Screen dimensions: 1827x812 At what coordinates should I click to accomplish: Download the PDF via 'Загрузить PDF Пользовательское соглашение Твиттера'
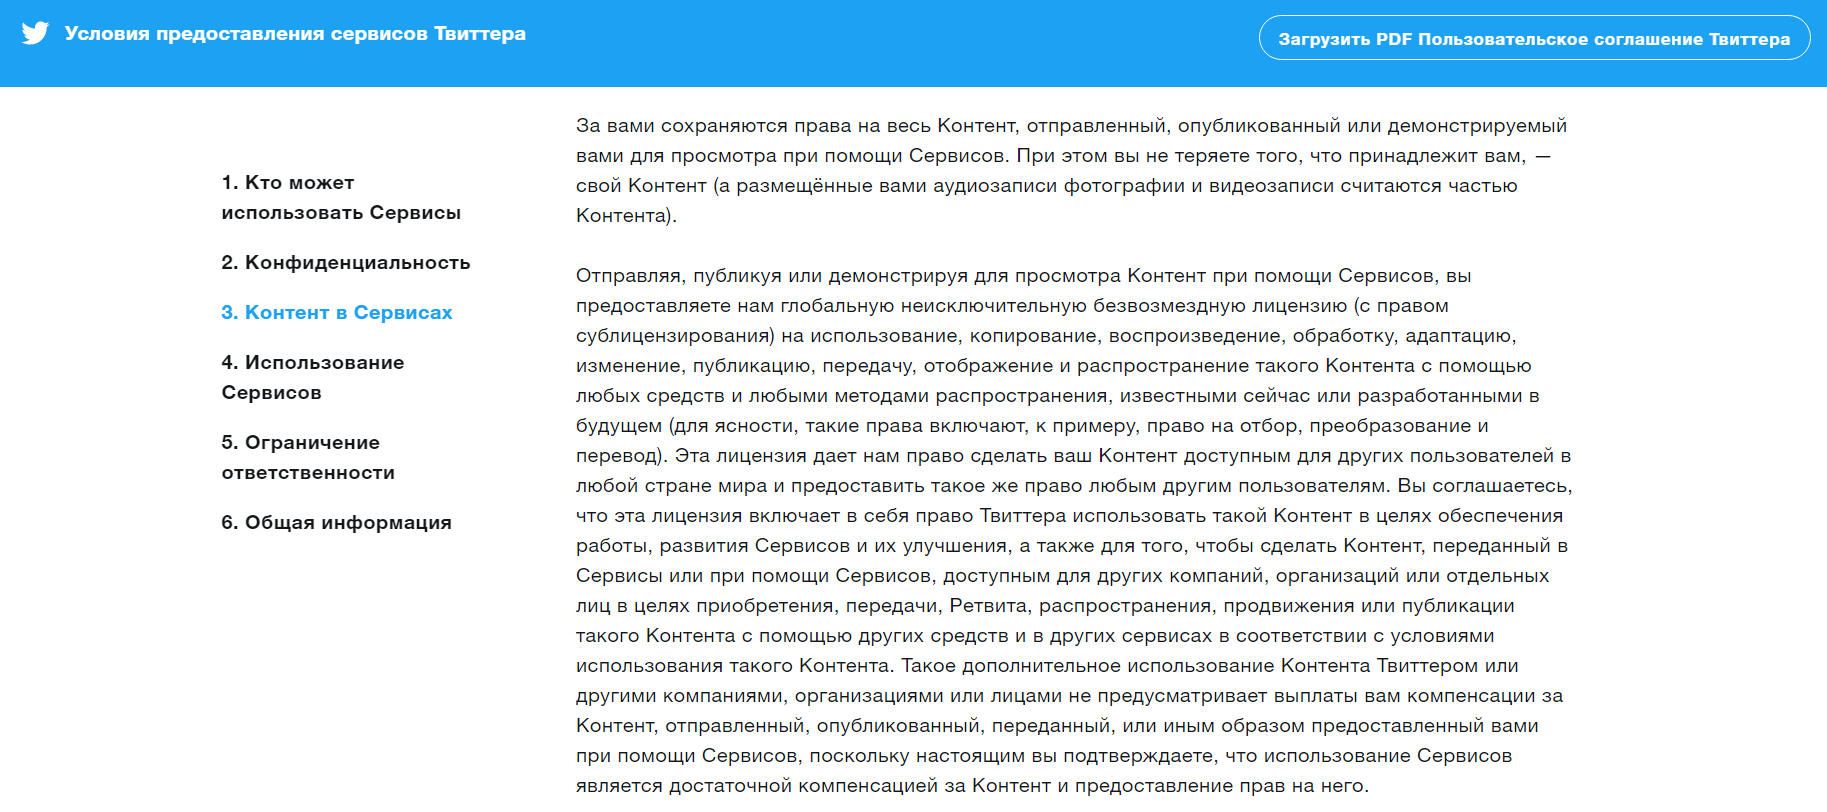[1534, 38]
